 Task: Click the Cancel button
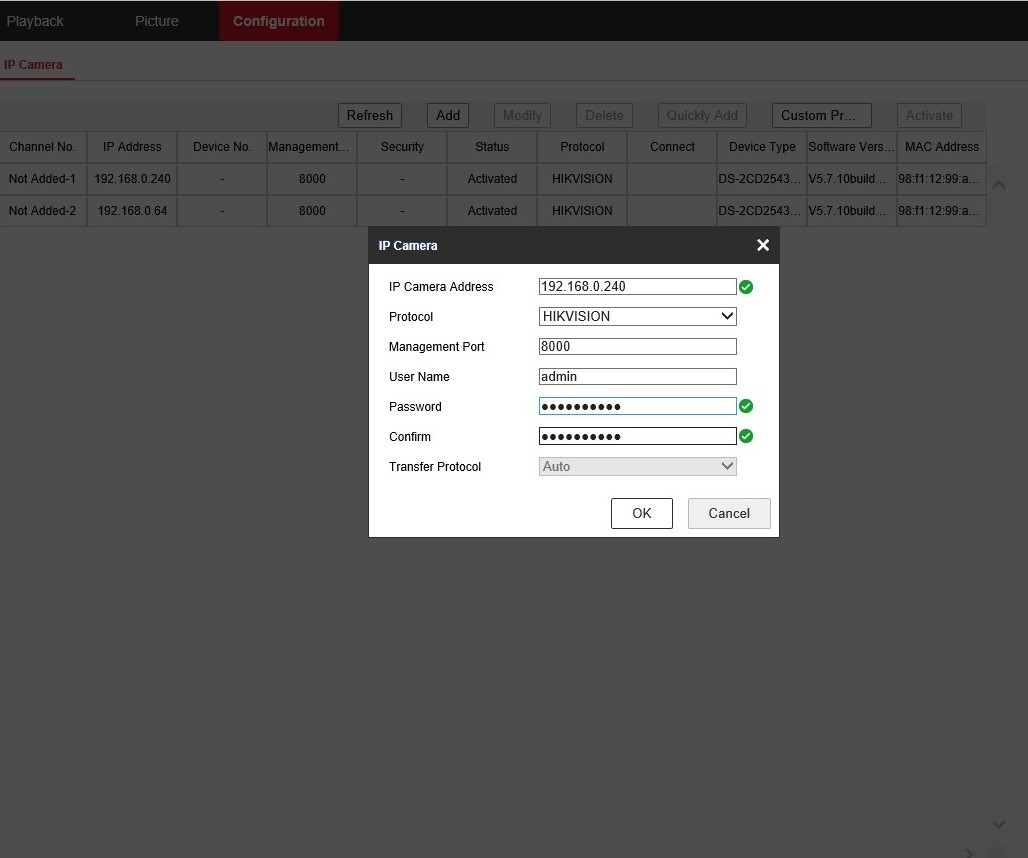click(729, 513)
